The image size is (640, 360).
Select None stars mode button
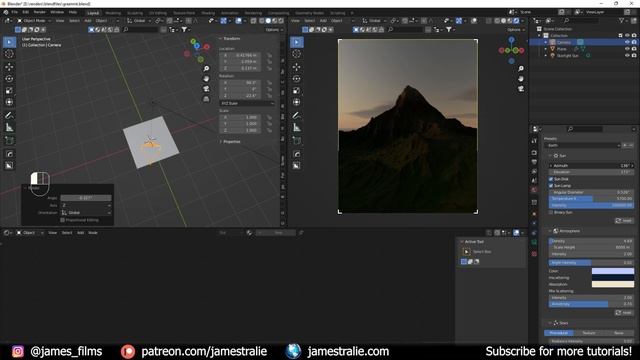pos(619,333)
